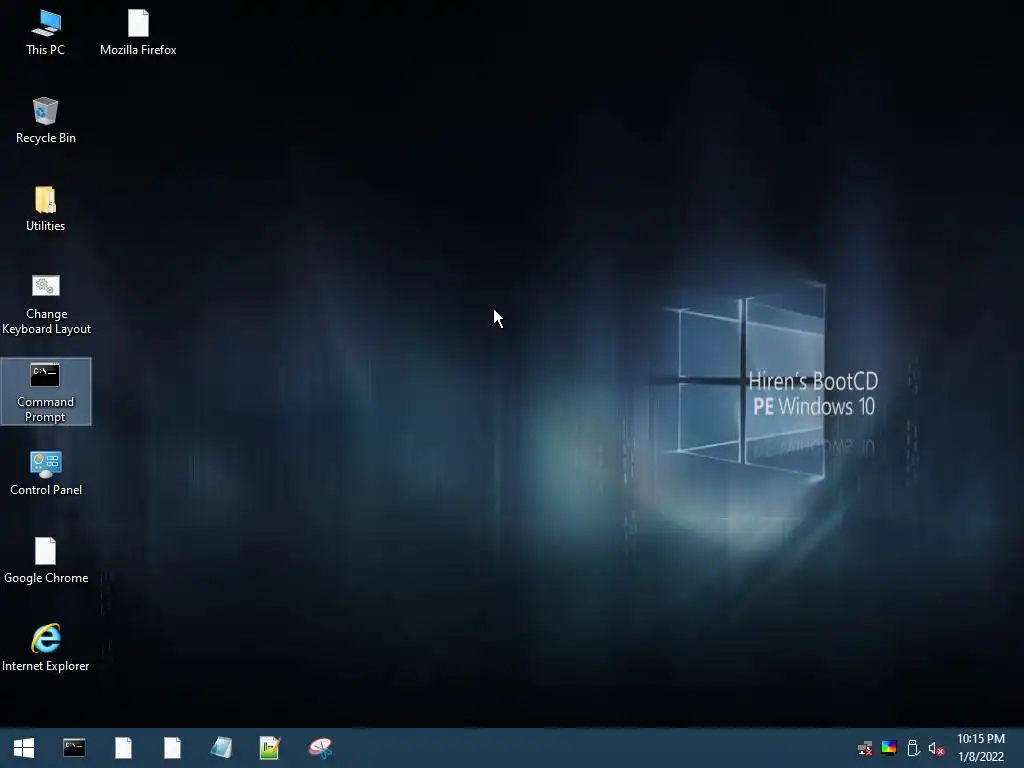Screen dimensions: 1024x768
Task: Select the Recycle Bin icon
Action: 46,121
